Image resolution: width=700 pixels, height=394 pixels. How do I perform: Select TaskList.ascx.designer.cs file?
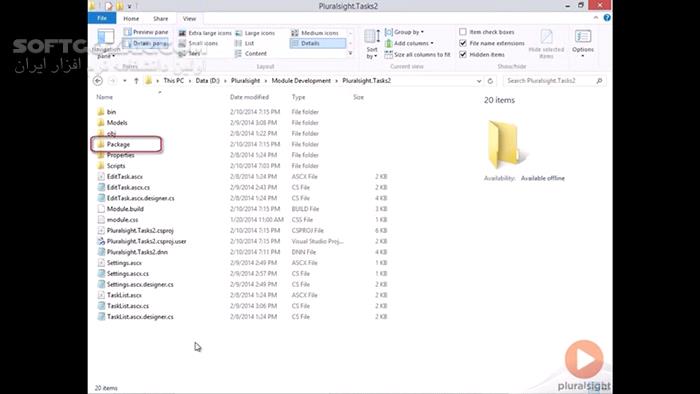pyautogui.click(x=140, y=317)
